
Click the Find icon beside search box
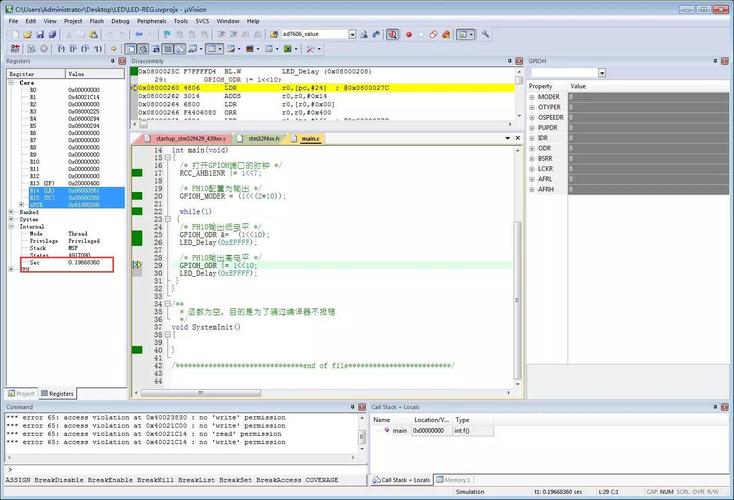pyautogui.click(x=364, y=34)
